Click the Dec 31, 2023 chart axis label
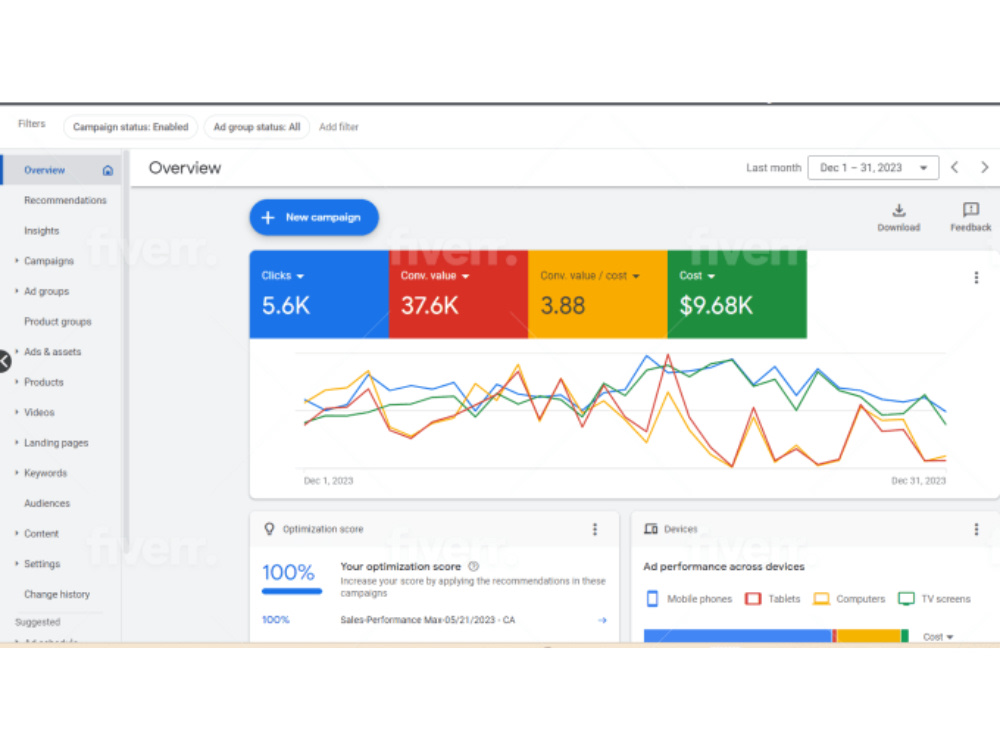Image resolution: width=1000 pixels, height=750 pixels. point(918,481)
